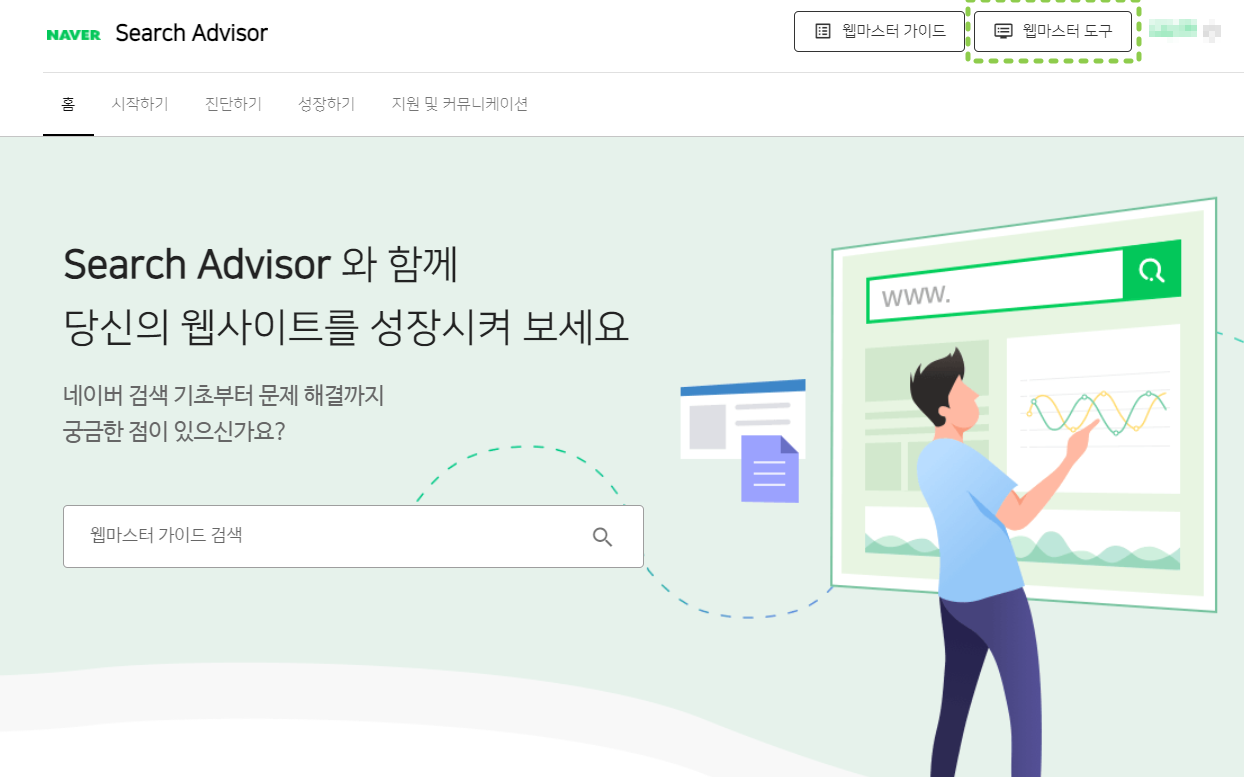Go to the 진단하기 tab
This screenshot has width=1244, height=777.
click(x=233, y=104)
